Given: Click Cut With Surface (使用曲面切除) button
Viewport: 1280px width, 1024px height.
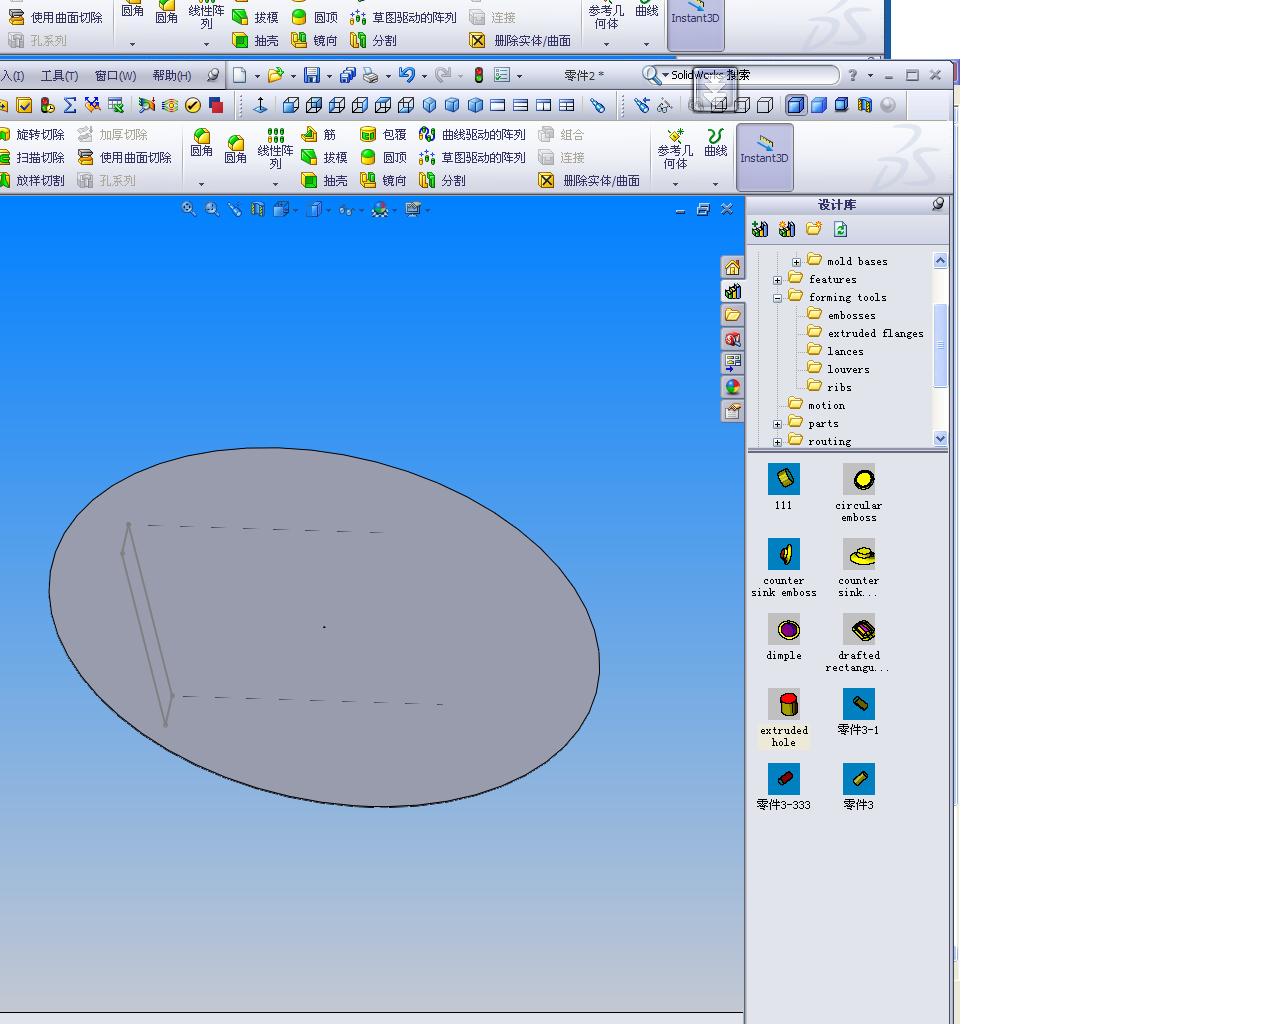Looking at the screenshot, I should click(125, 157).
